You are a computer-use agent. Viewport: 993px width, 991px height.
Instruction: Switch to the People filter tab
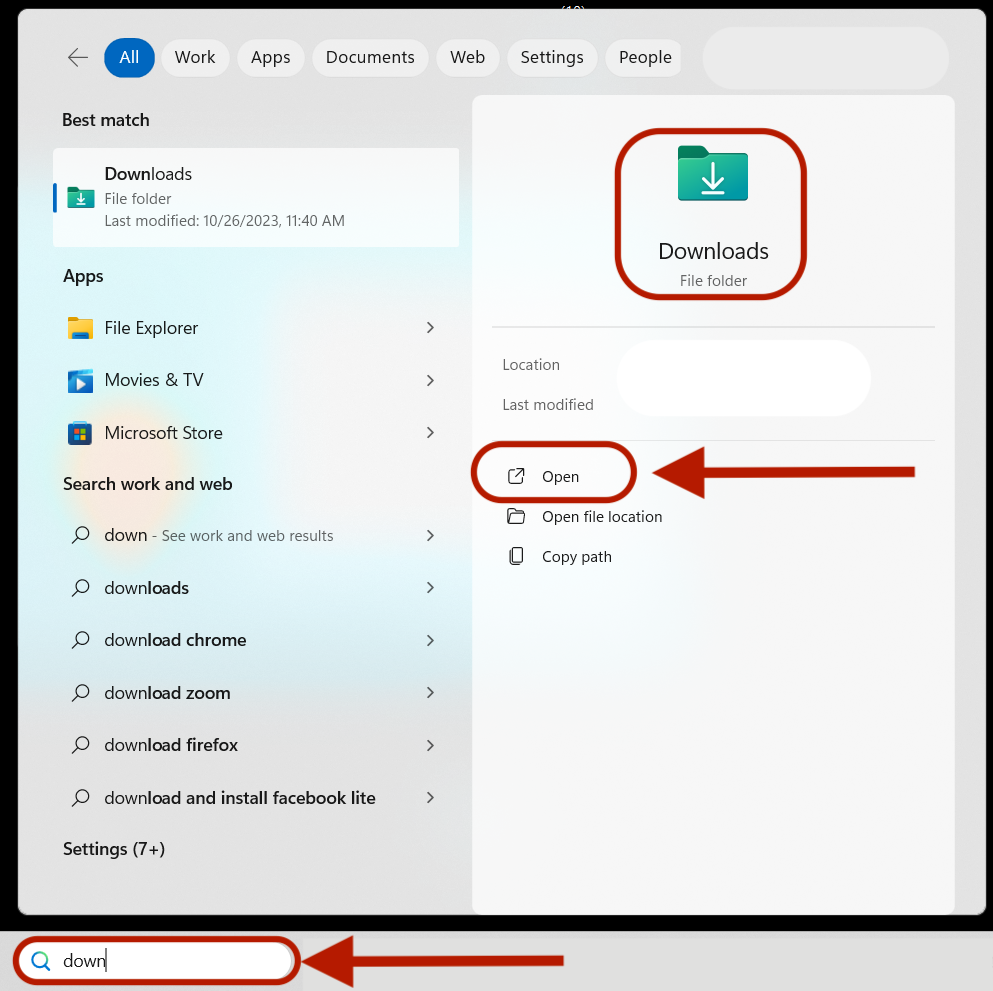point(643,58)
